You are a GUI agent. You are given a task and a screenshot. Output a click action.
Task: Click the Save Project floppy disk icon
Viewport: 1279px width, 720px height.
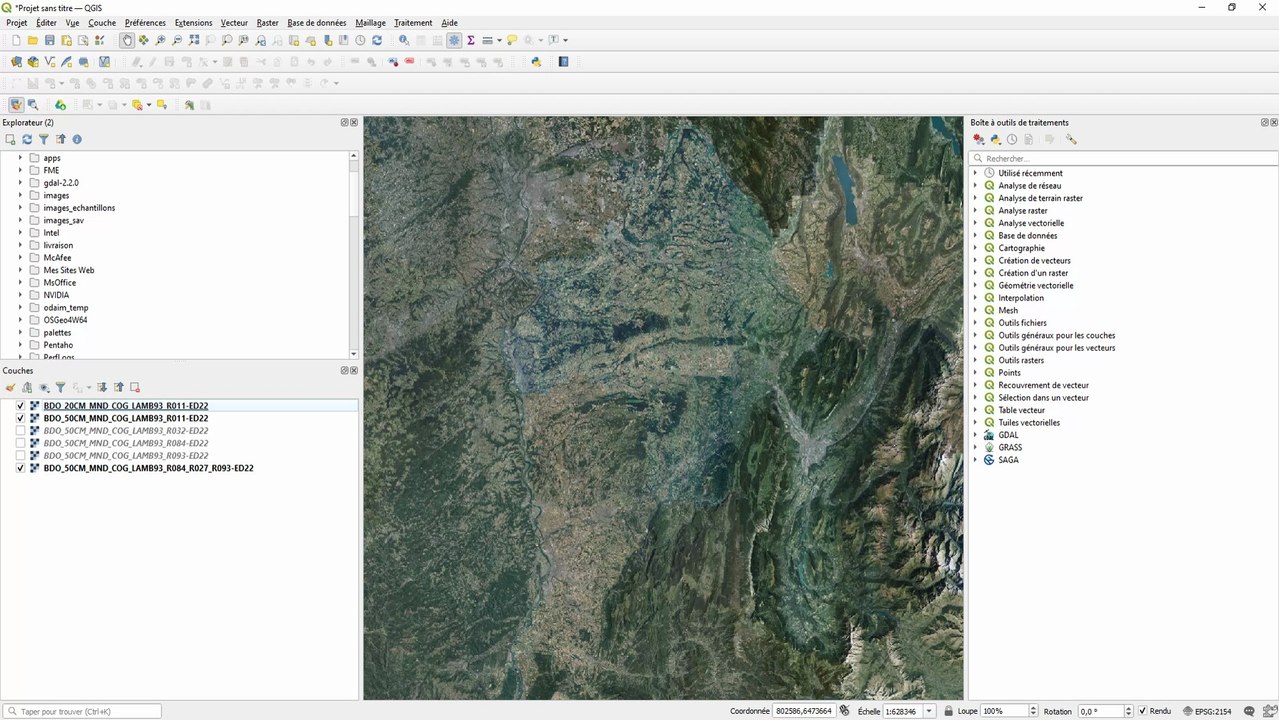(x=49, y=41)
